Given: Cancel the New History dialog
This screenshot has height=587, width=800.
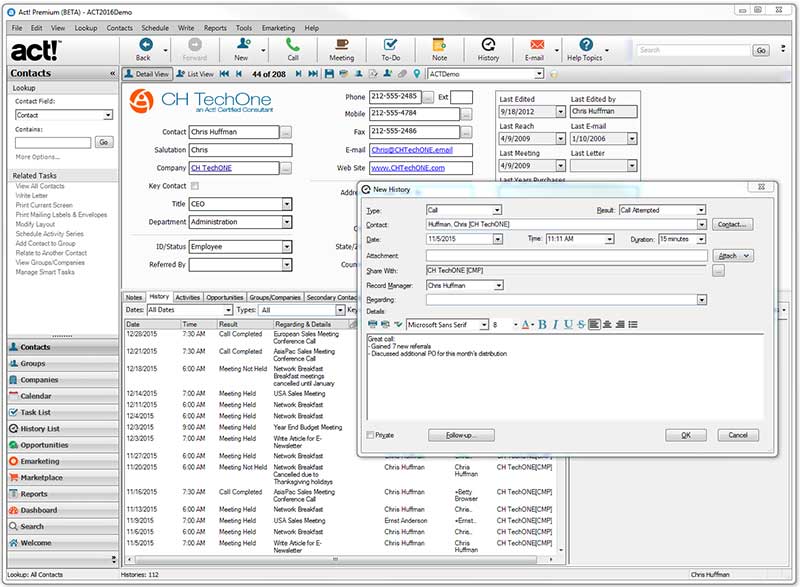Looking at the screenshot, I should [738, 435].
